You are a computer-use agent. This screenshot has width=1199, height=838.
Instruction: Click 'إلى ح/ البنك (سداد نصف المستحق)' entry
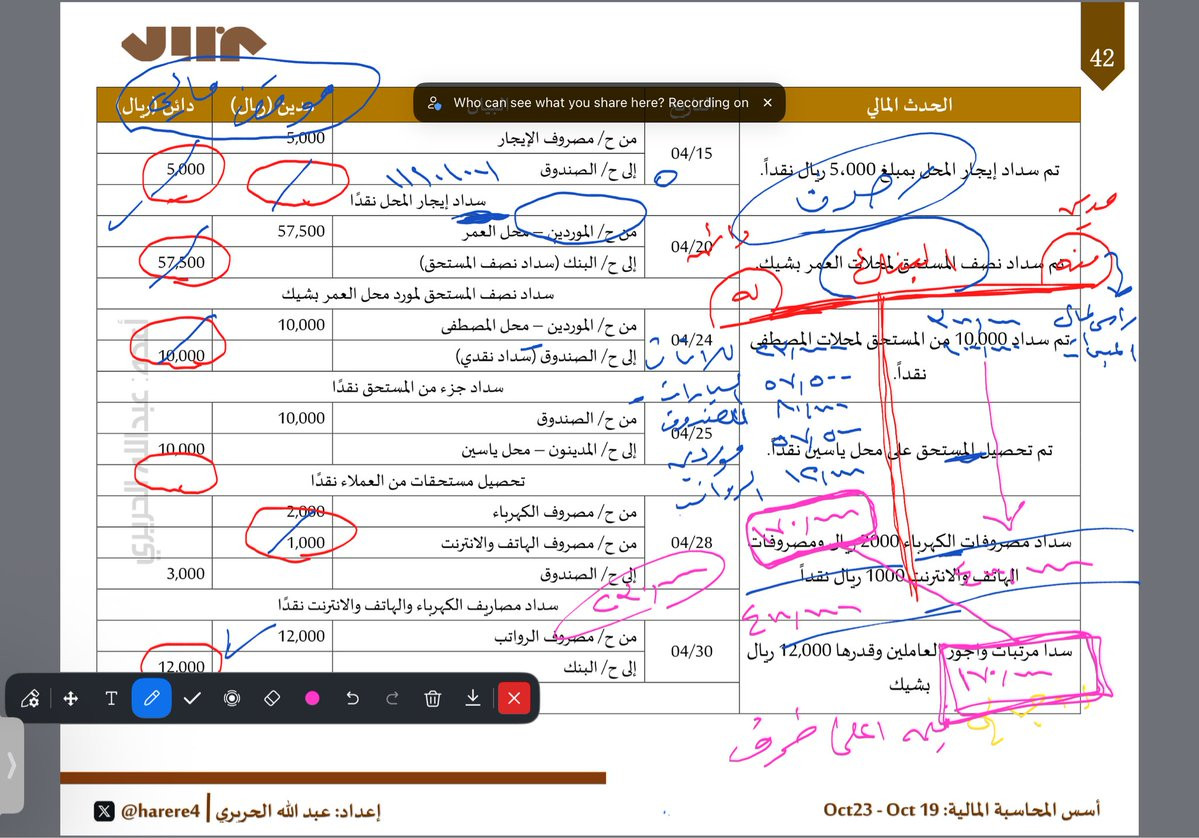(x=528, y=263)
